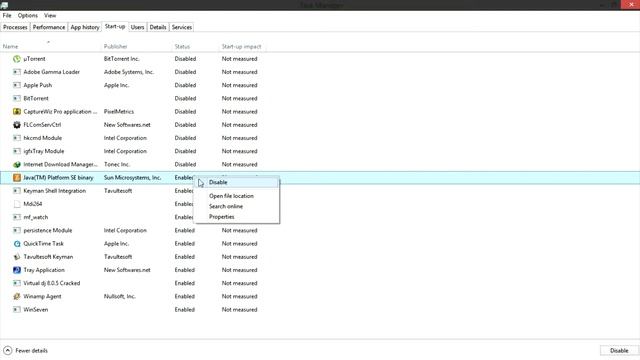Click Not measured impact for Tray Application

click(x=240, y=270)
